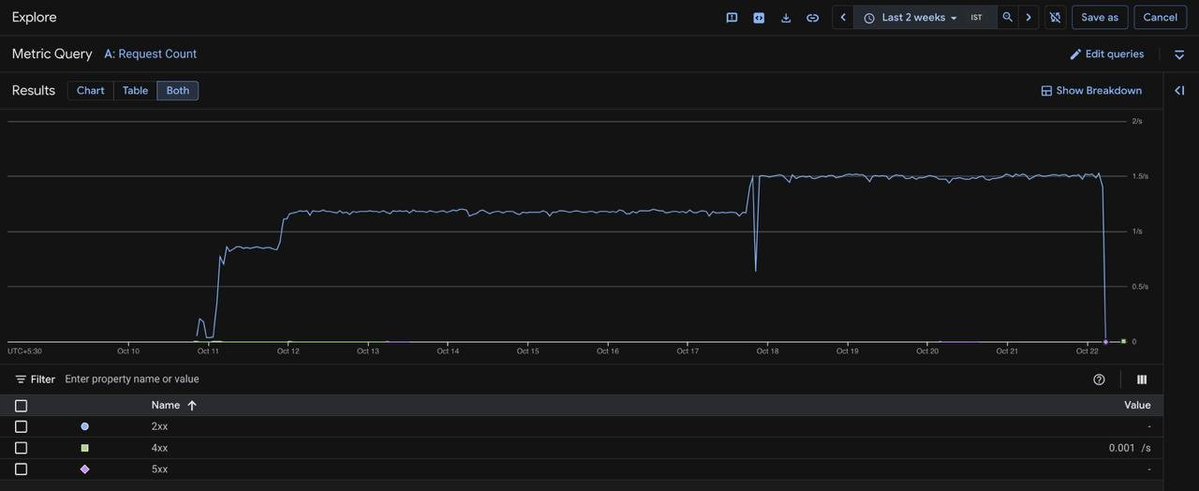
Task: Check the 2xx row checkbox
Action: click(21, 427)
